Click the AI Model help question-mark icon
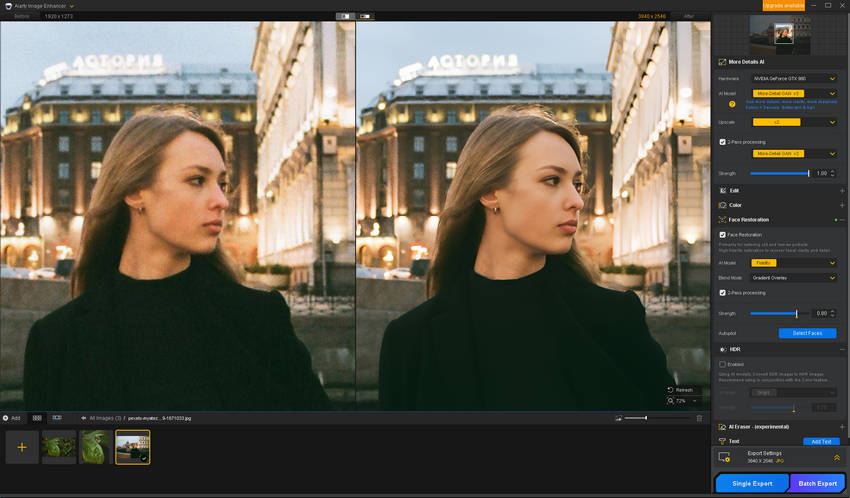This screenshot has width=850, height=498. point(732,104)
